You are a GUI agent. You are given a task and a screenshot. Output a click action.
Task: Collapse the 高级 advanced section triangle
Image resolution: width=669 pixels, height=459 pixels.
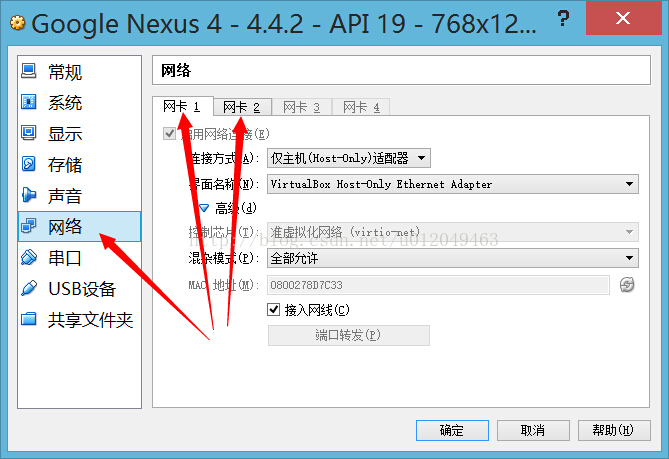(x=204, y=208)
